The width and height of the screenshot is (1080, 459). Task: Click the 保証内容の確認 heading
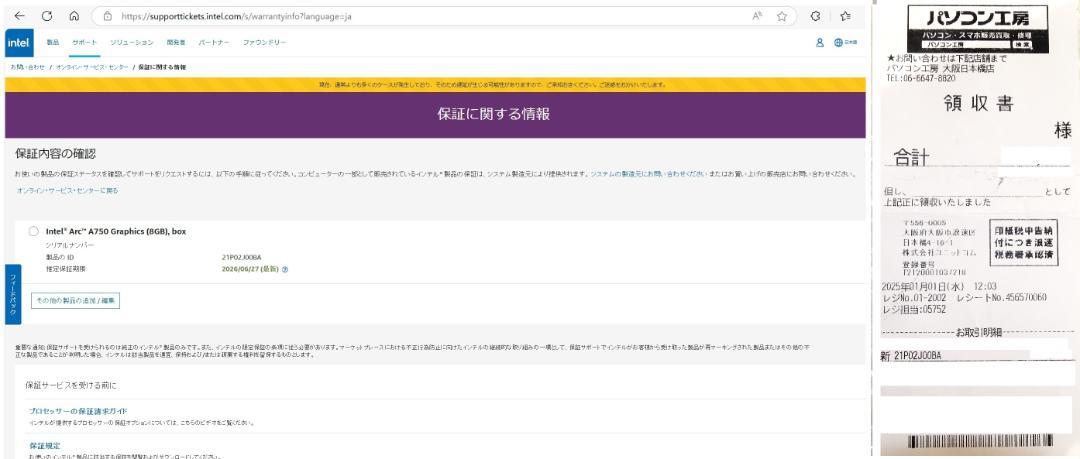click(x=55, y=154)
